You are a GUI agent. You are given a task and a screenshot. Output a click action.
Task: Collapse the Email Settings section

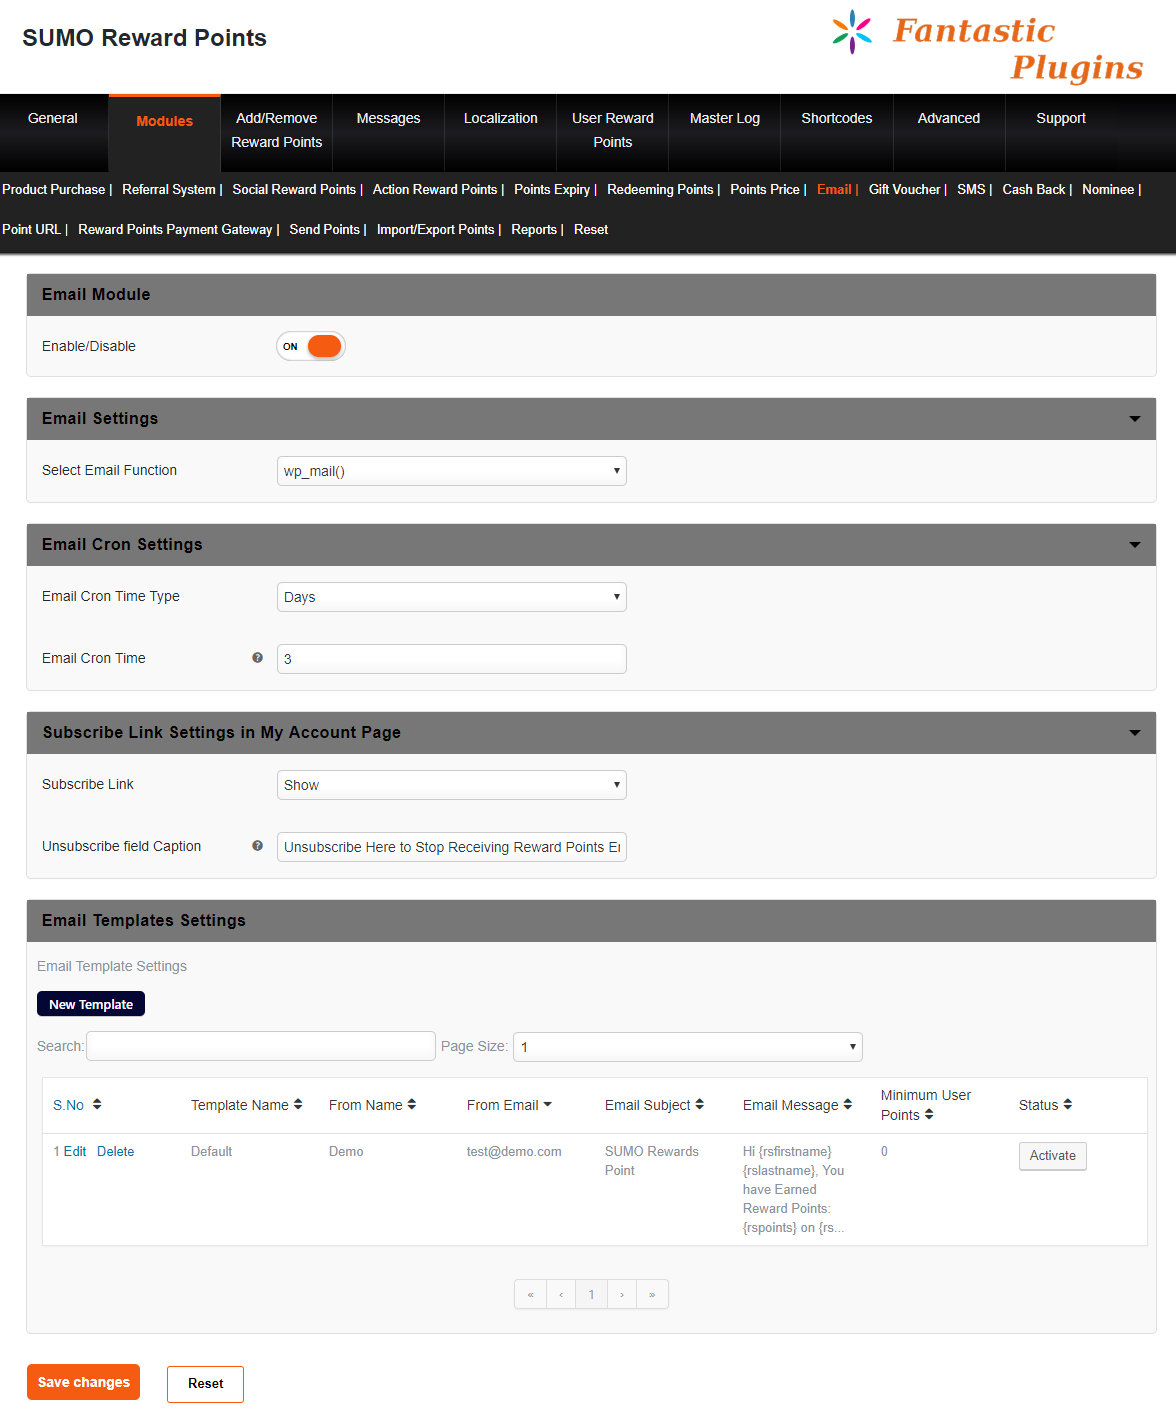[1134, 419]
